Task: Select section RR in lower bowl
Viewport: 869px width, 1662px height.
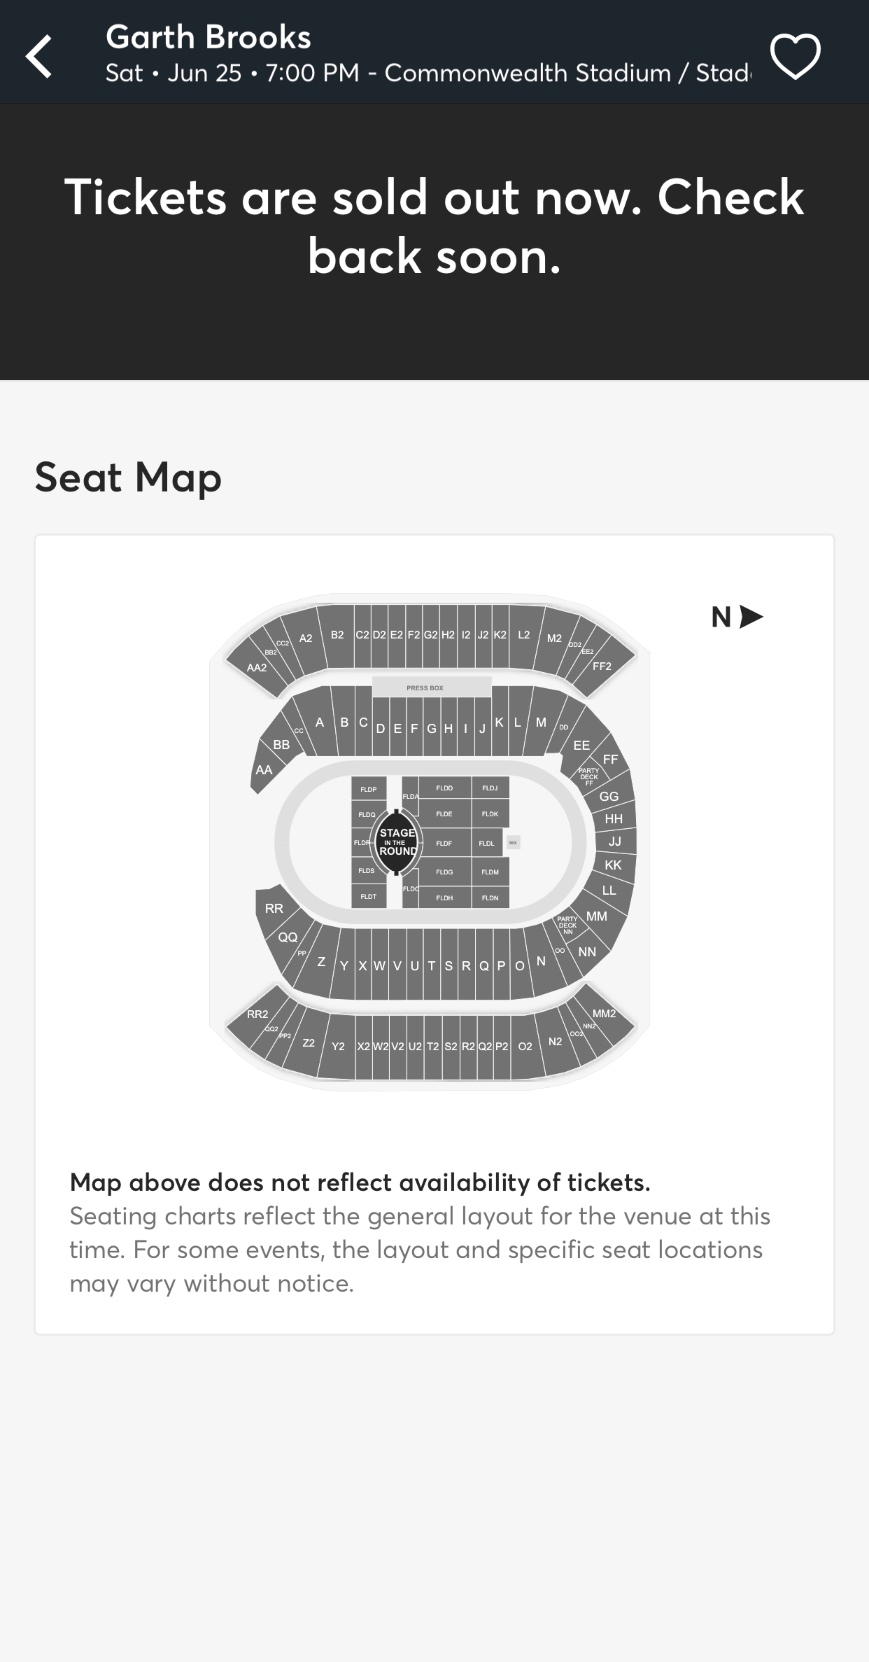Action: pyautogui.click(x=274, y=908)
